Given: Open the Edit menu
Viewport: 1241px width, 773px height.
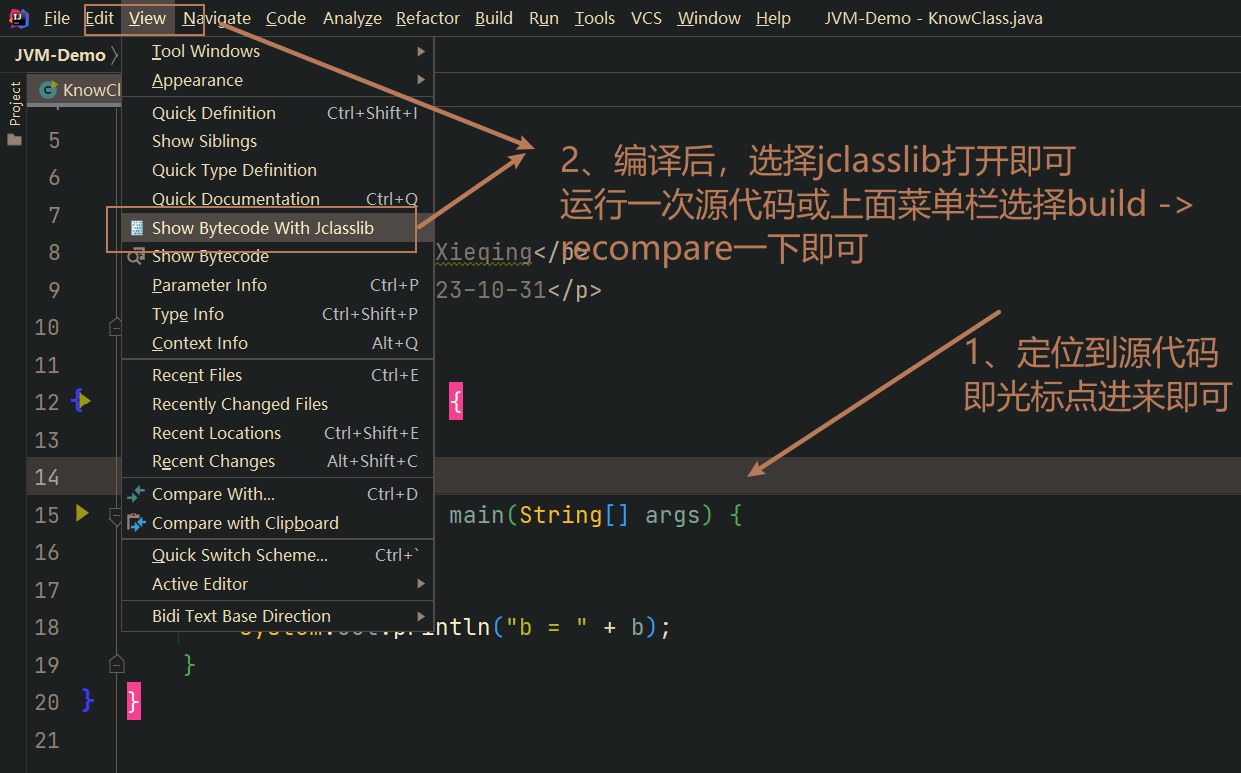Looking at the screenshot, I should (99, 18).
